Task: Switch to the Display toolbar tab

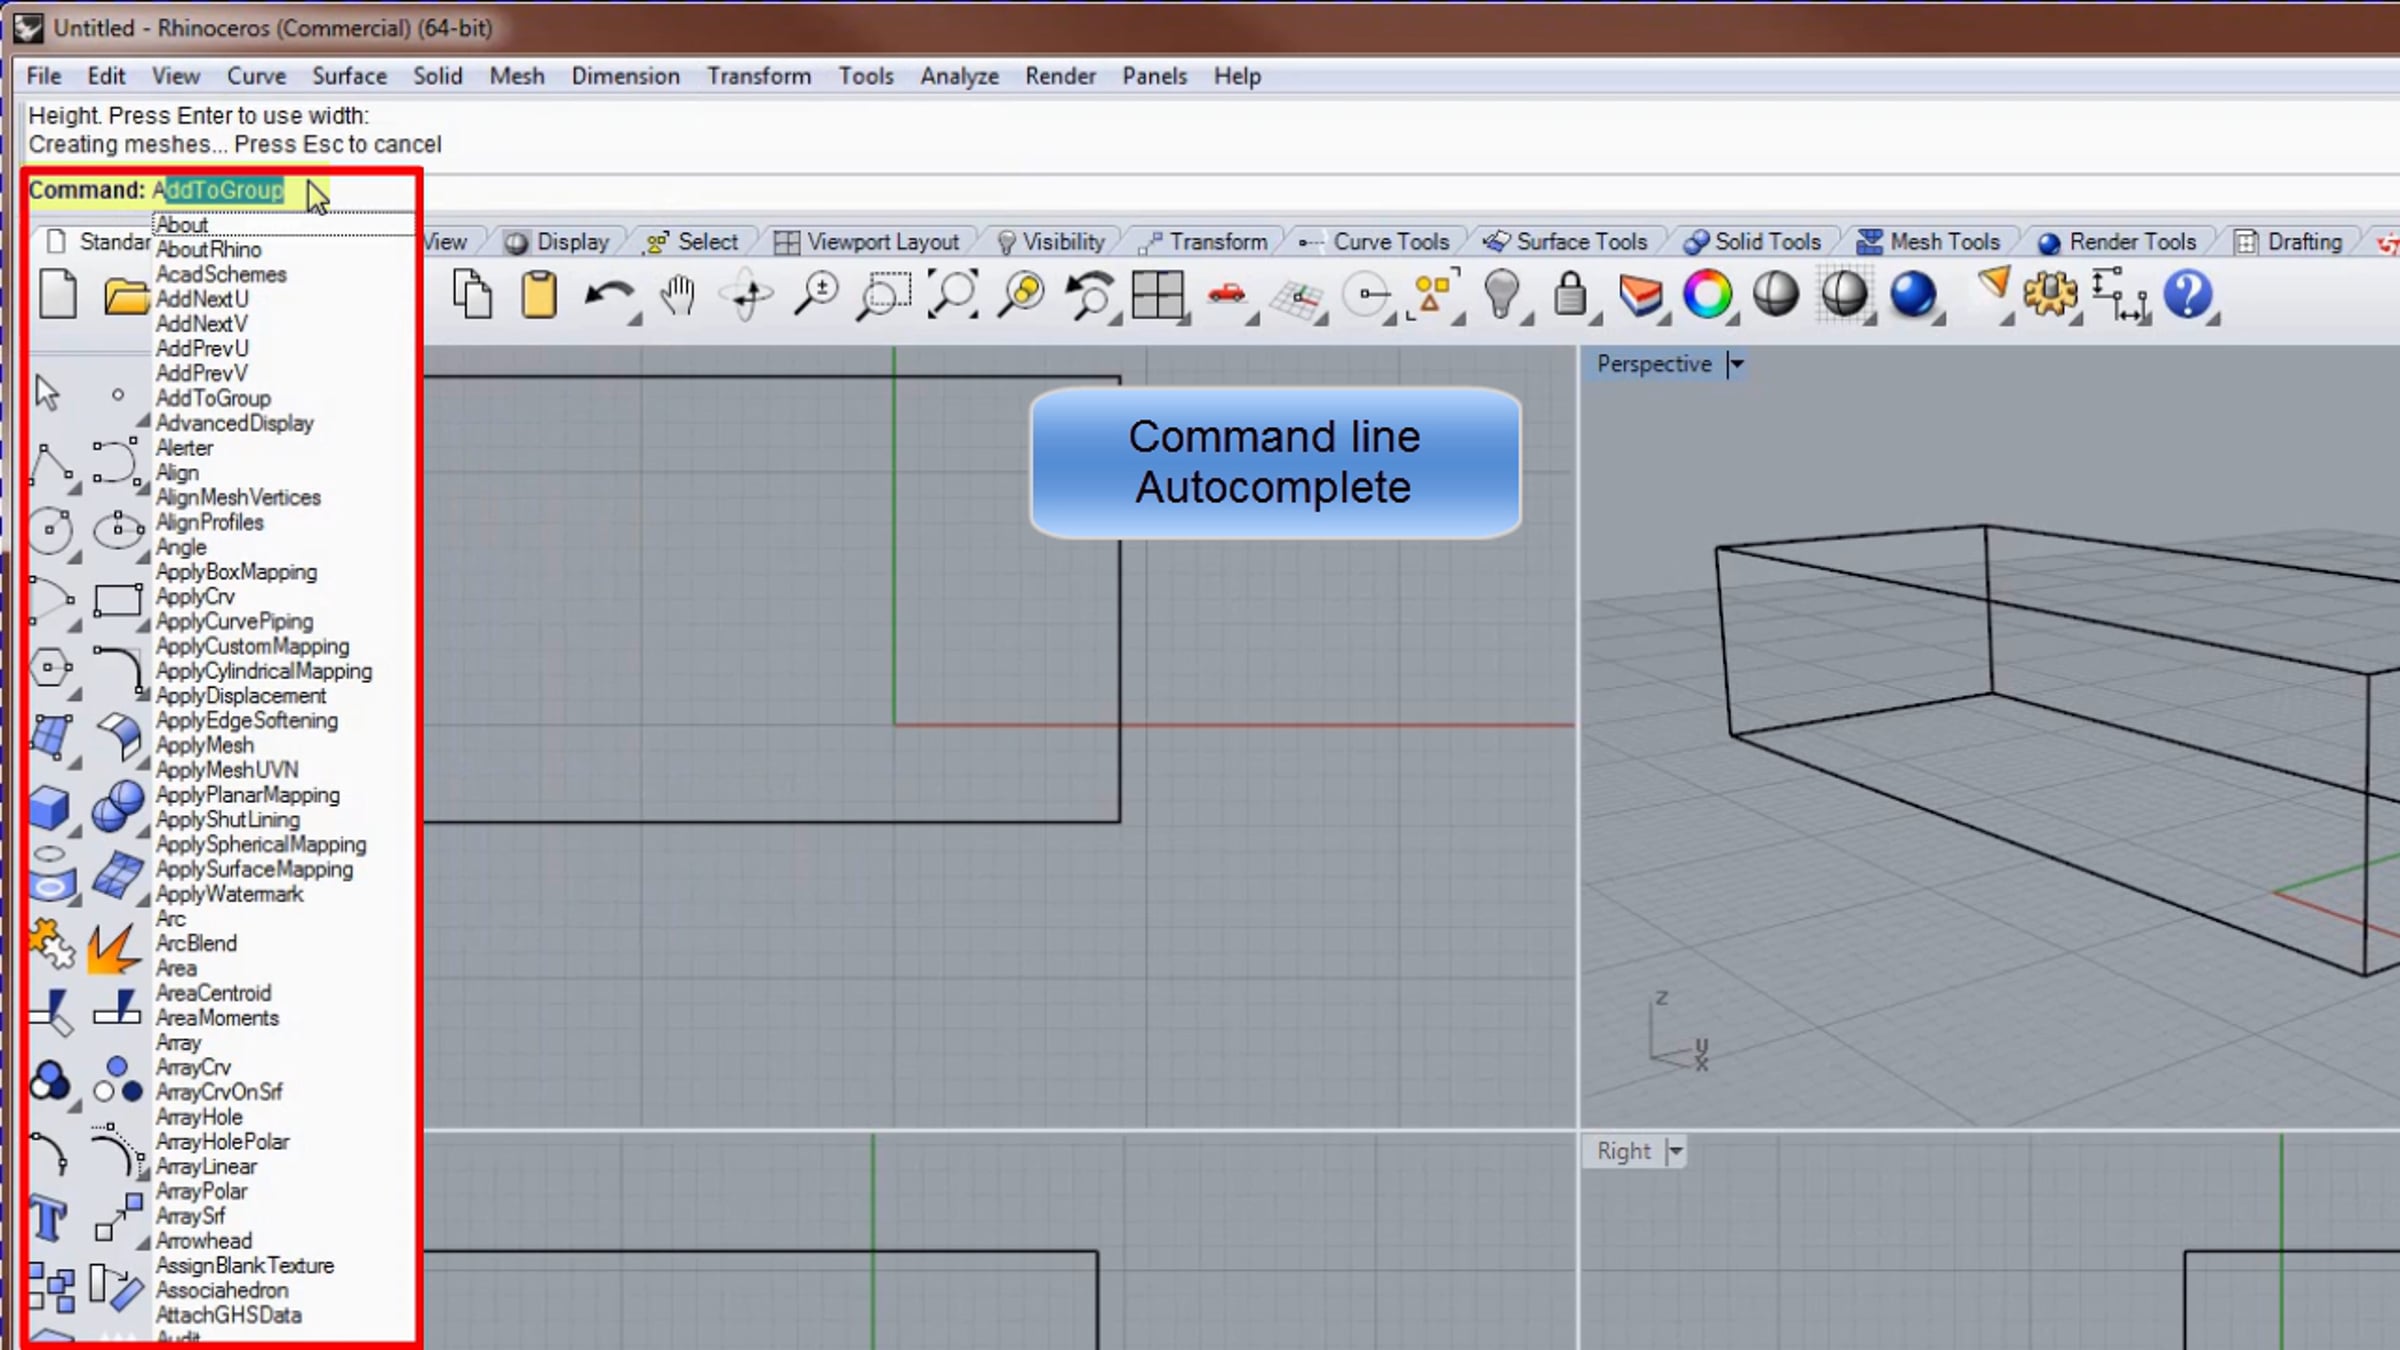Action: [559, 242]
